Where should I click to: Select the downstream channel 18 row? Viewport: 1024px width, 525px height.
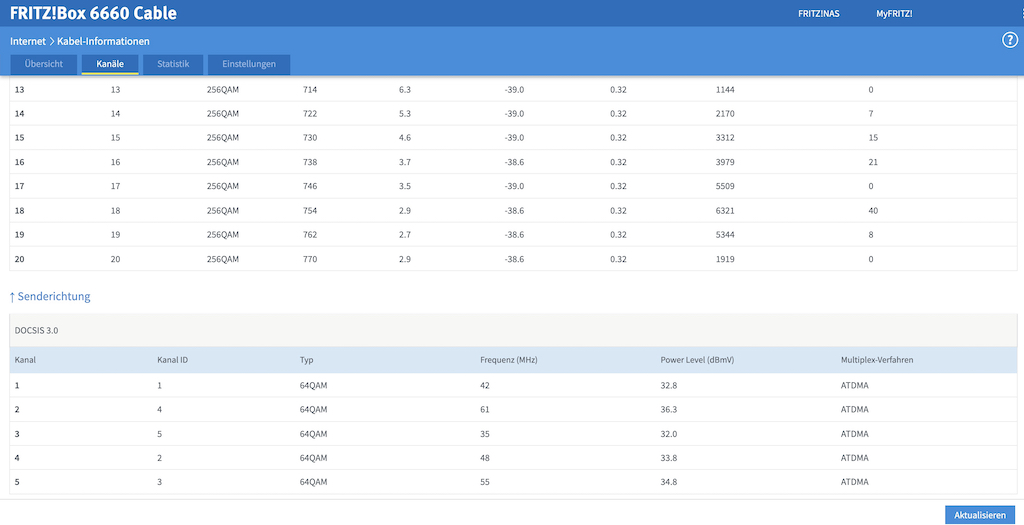point(512,211)
